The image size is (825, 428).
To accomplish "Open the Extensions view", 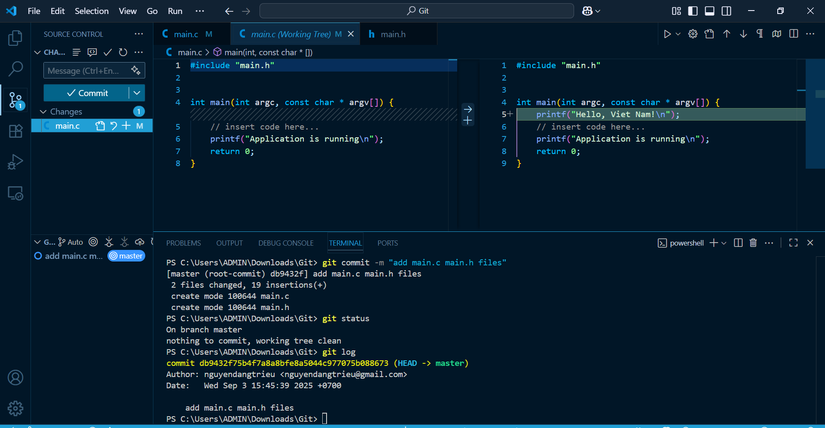I will pyautogui.click(x=15, y=131).
